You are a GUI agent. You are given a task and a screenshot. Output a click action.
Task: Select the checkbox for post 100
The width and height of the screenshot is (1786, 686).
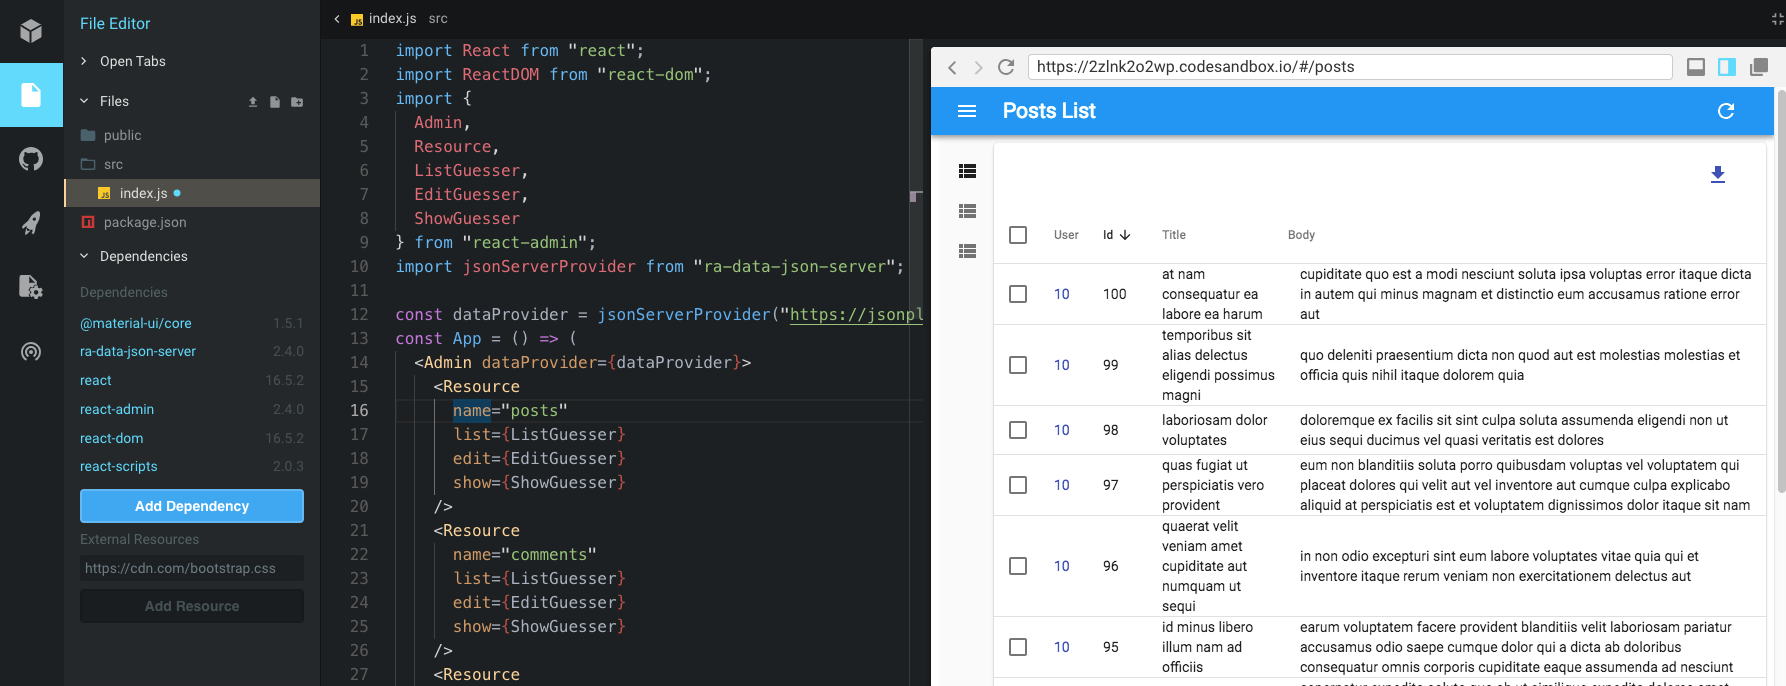pos(1018,294)
